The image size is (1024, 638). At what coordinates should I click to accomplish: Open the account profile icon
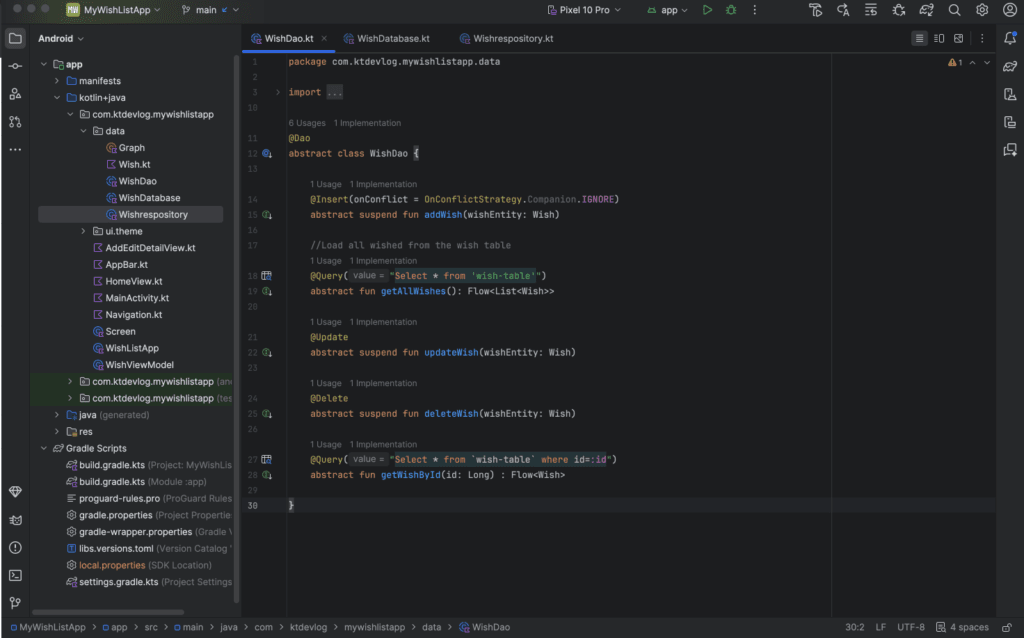click(1010, 10)
